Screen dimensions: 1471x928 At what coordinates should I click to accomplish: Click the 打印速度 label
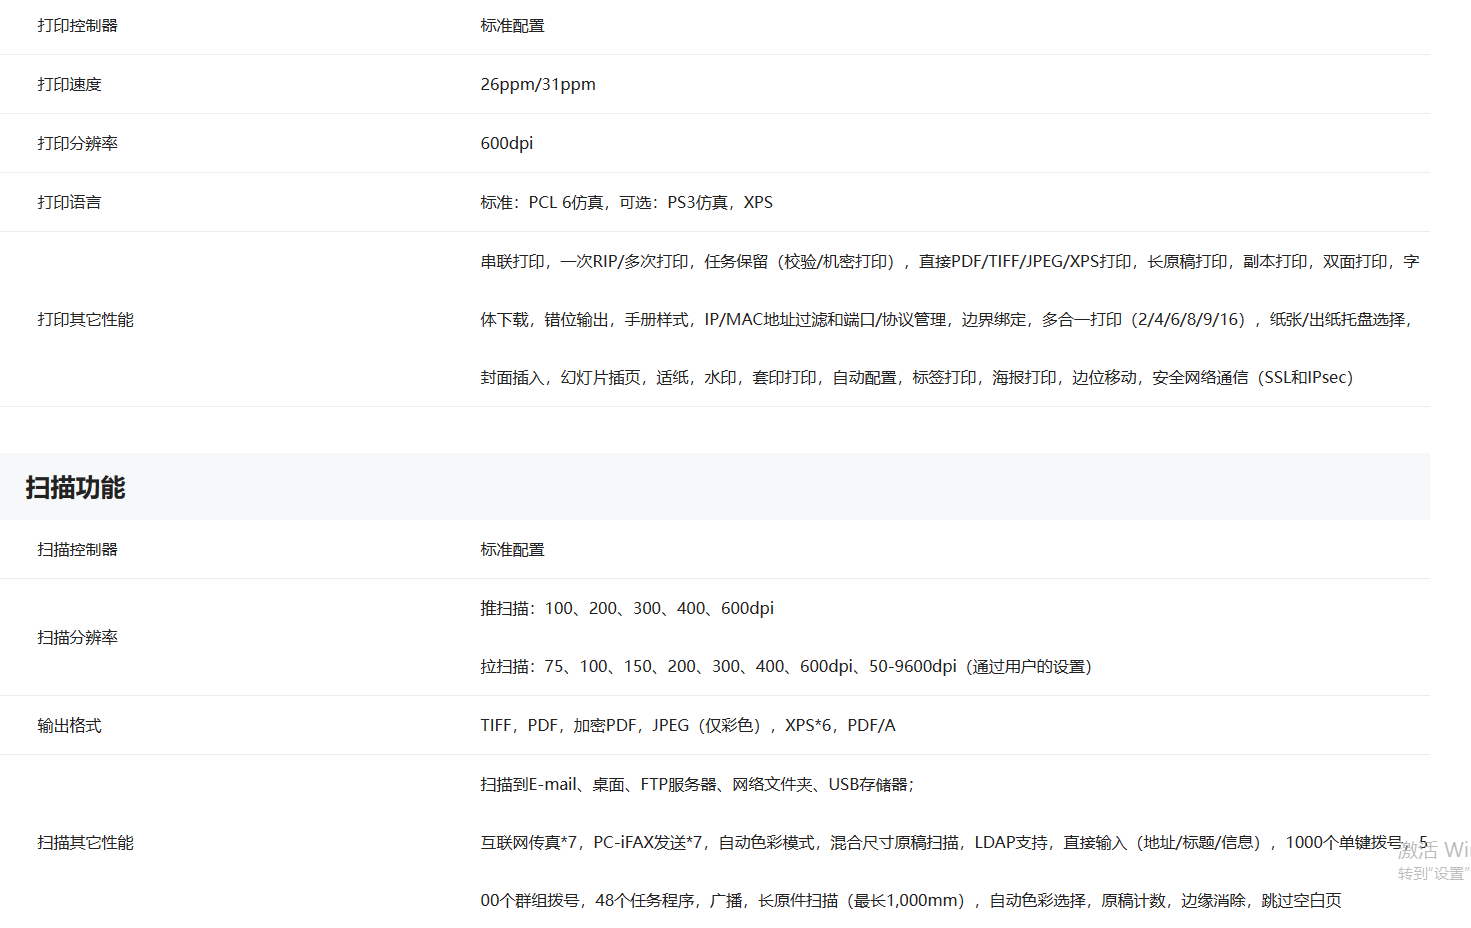(69, 85)
